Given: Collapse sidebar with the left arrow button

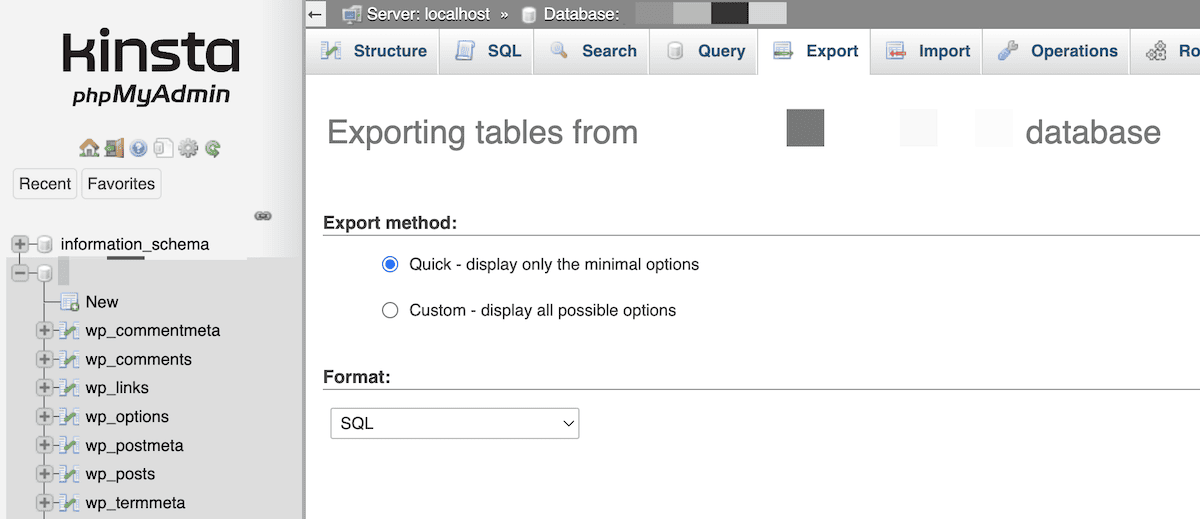Looking at the screenshot, I should [x=316, y=14].
